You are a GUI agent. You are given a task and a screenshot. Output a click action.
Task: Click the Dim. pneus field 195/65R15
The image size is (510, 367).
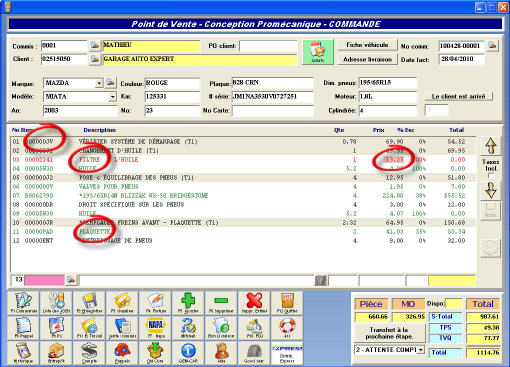coord(388,83)
